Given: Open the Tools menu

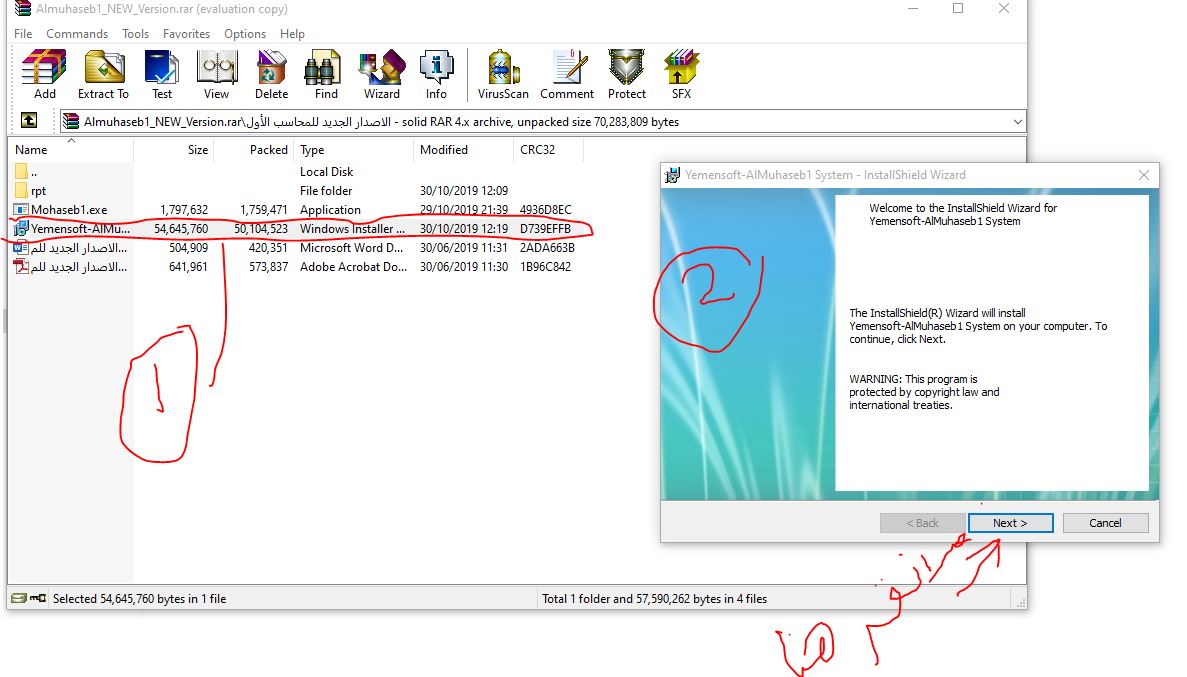Looking at the screenshot, I should [x=136, y=34].
